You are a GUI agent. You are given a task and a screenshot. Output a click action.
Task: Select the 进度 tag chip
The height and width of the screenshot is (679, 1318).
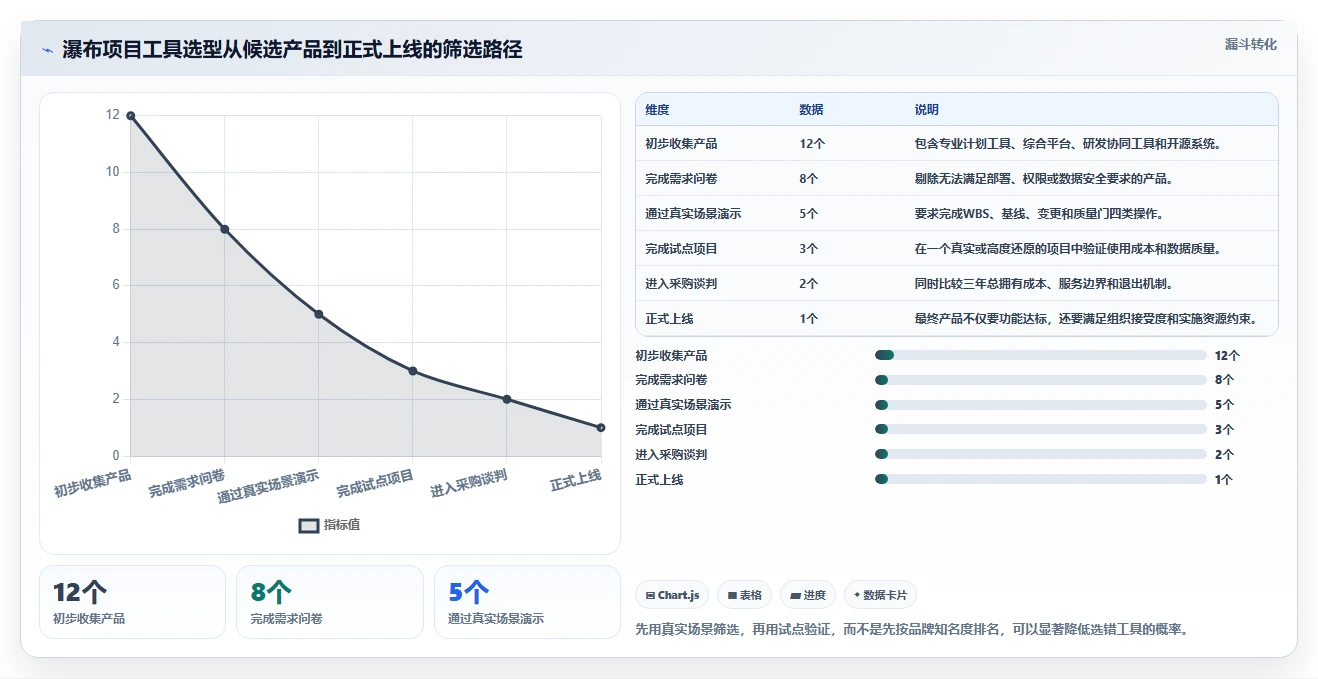pyautogui.click(x=807, y=595)
